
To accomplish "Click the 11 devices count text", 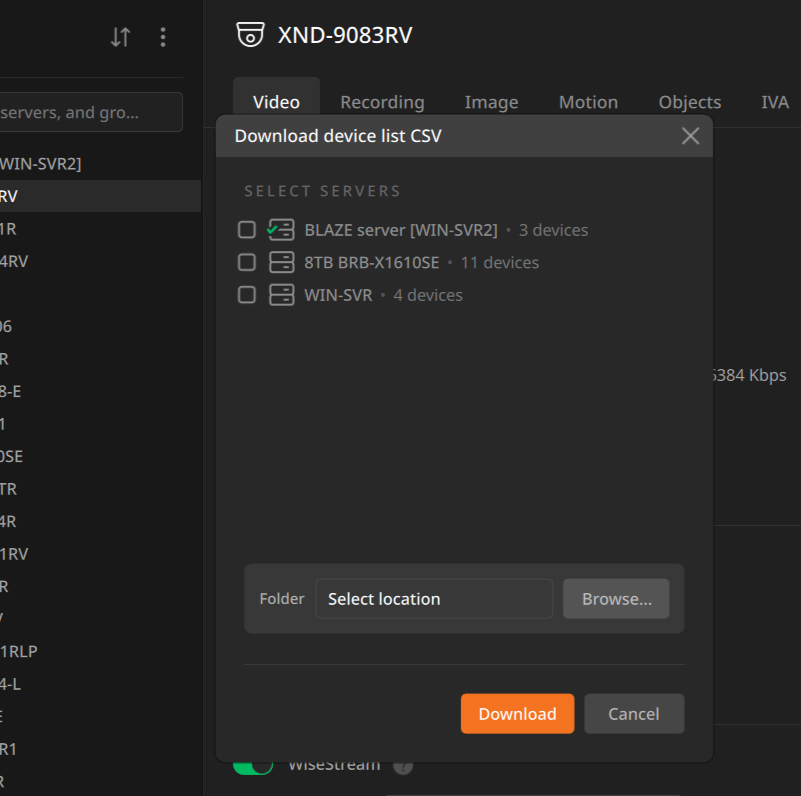I will tap(500, 263).
